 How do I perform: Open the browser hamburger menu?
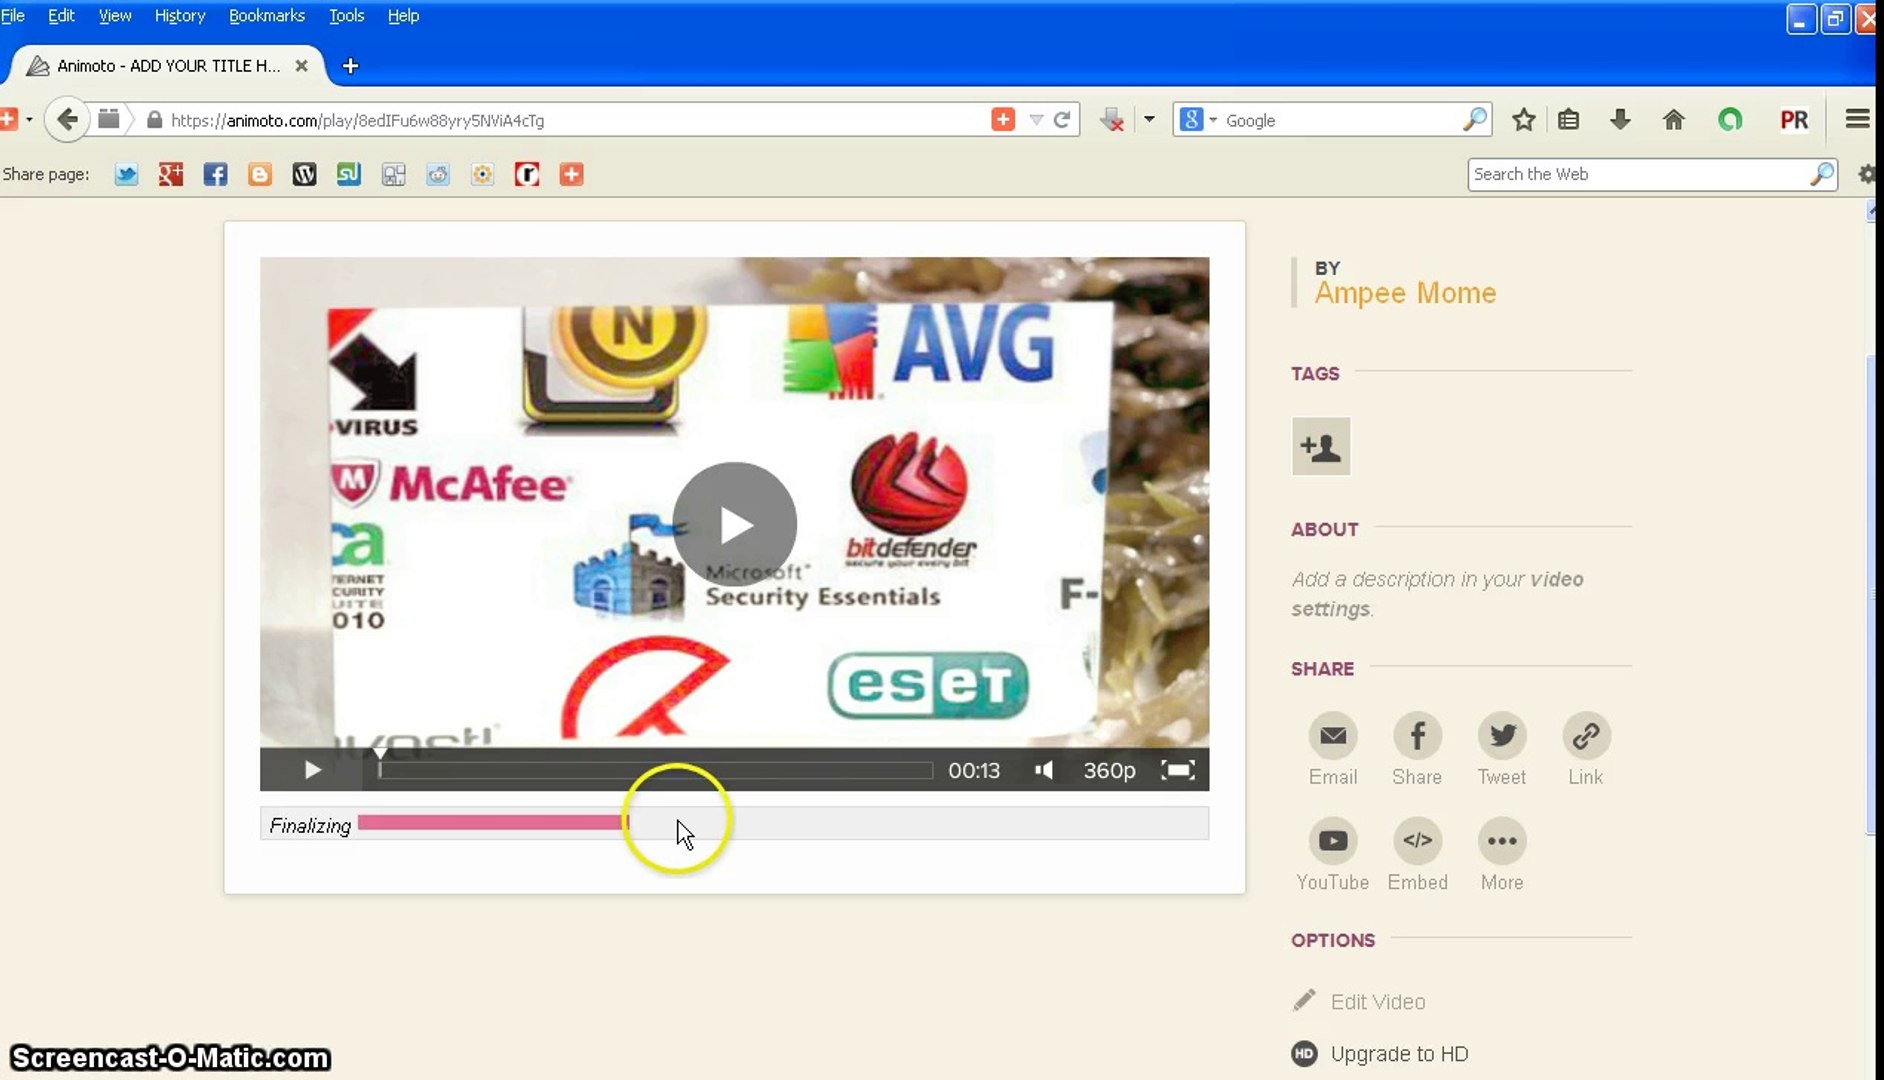1857,120
